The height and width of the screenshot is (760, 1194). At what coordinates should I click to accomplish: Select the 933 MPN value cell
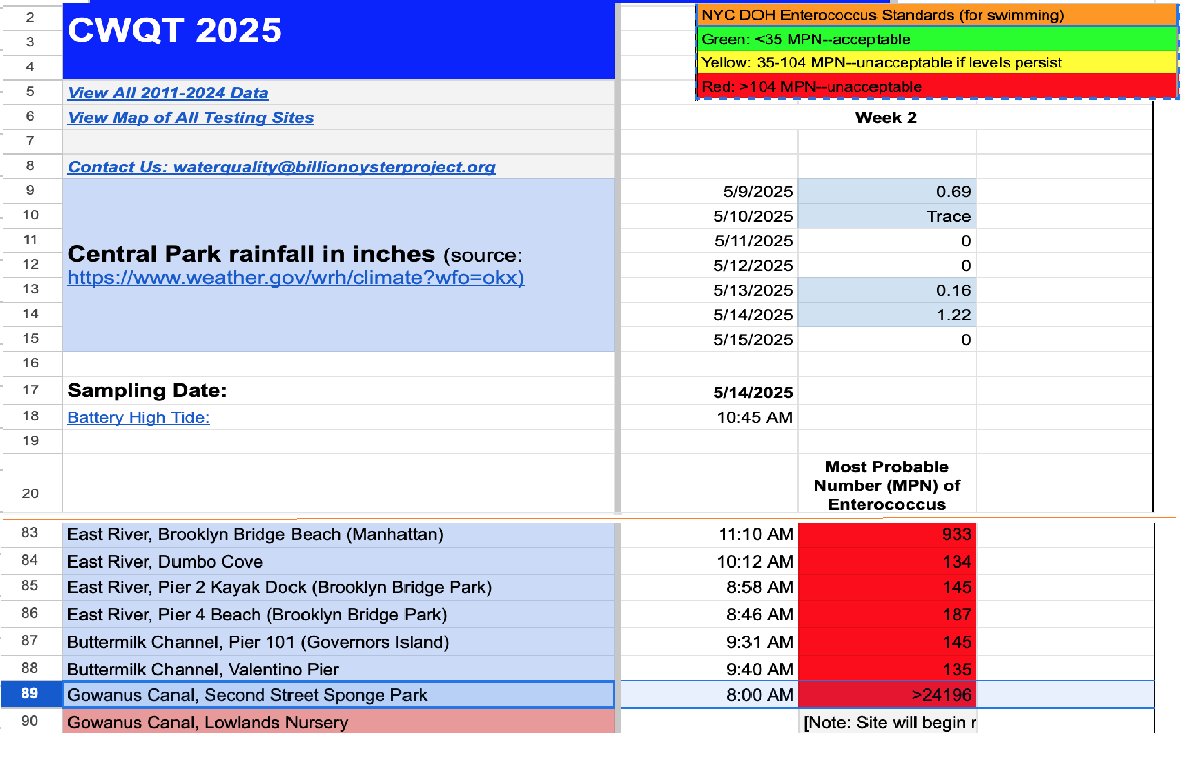click(887, 535)
